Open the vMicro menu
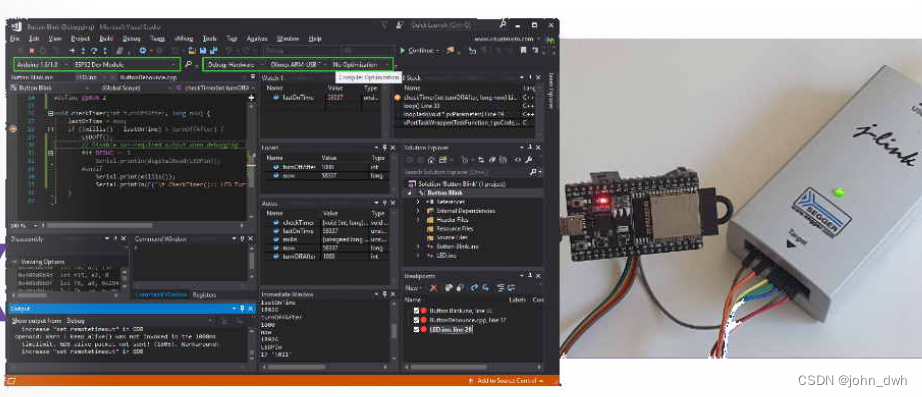The height and width of the screenshot is (397, 922). coord(183,38)
